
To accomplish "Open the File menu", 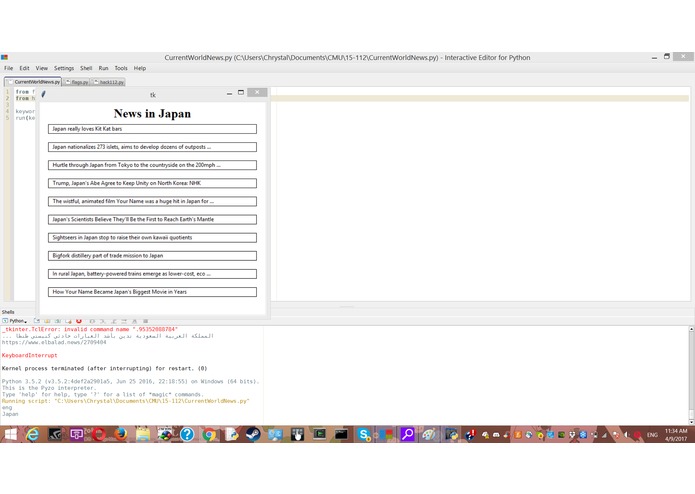I will [x=8, y=68].
